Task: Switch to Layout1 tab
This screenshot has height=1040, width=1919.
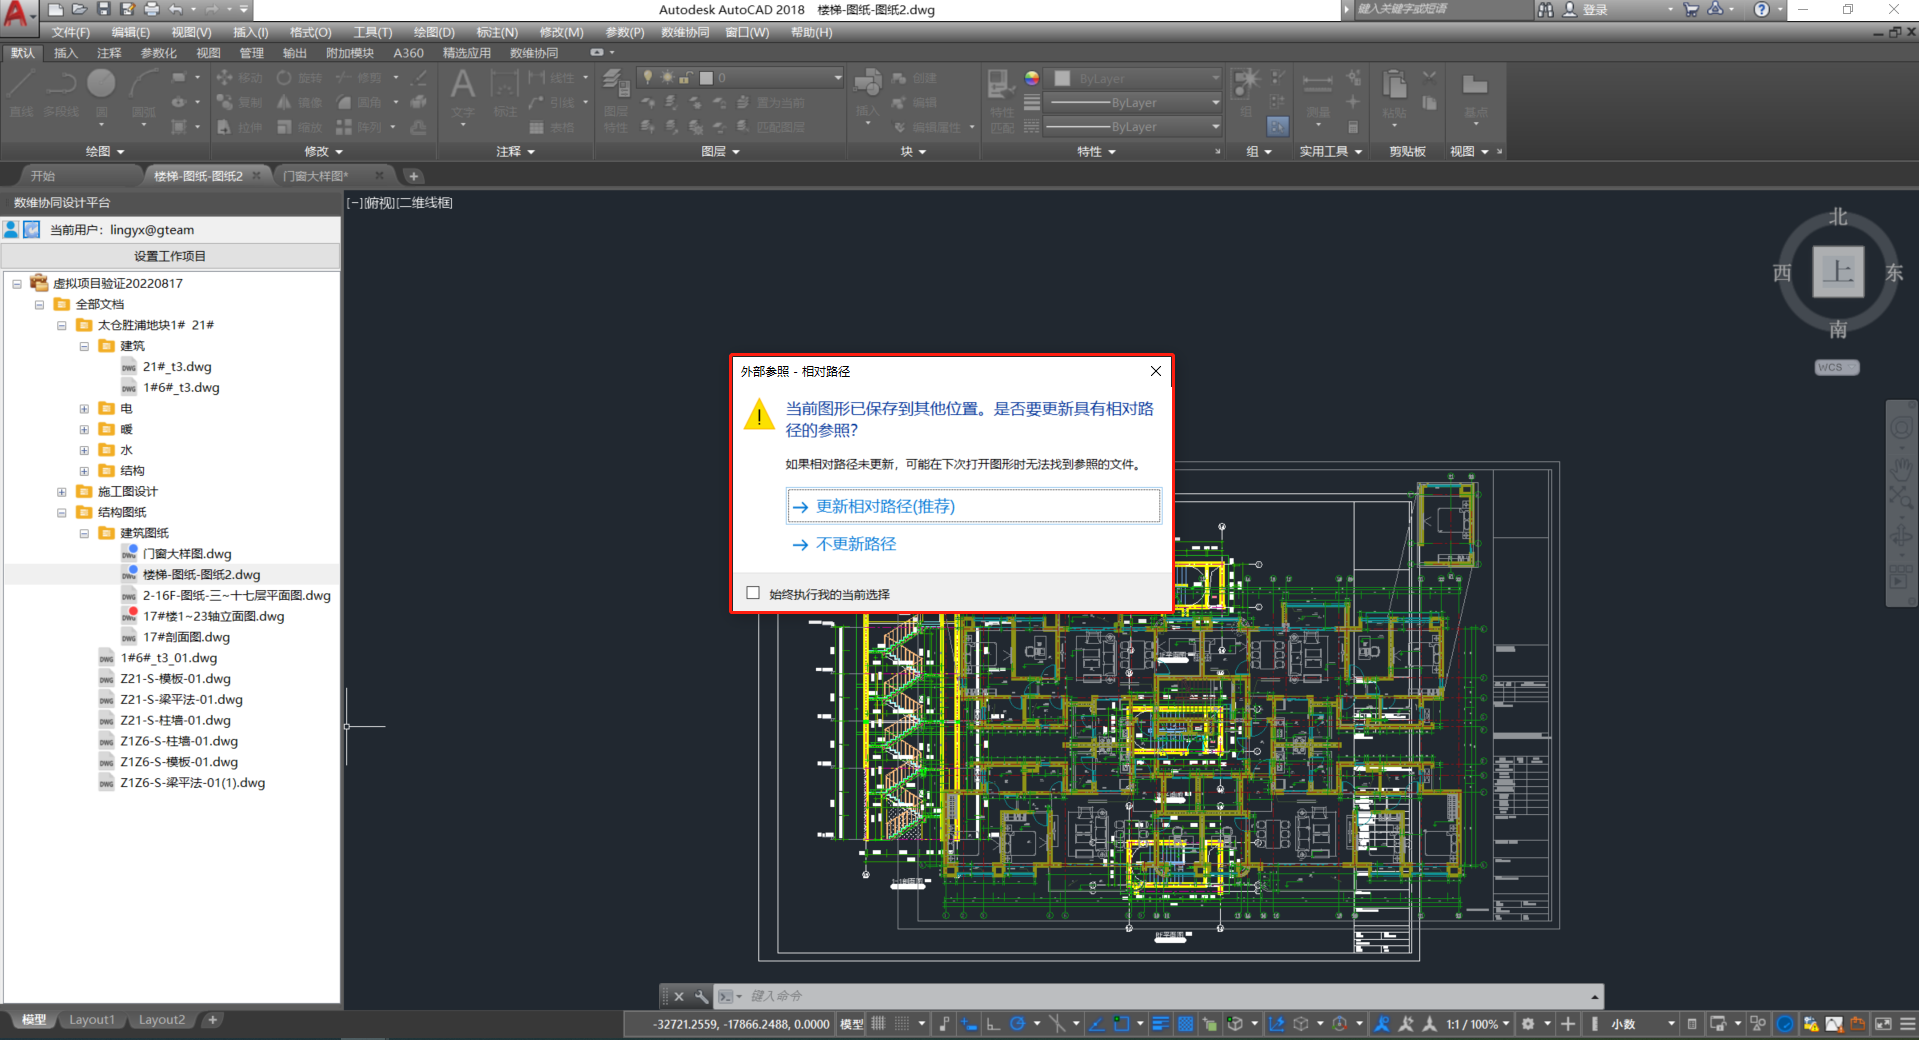Action: coord(92,1020)
